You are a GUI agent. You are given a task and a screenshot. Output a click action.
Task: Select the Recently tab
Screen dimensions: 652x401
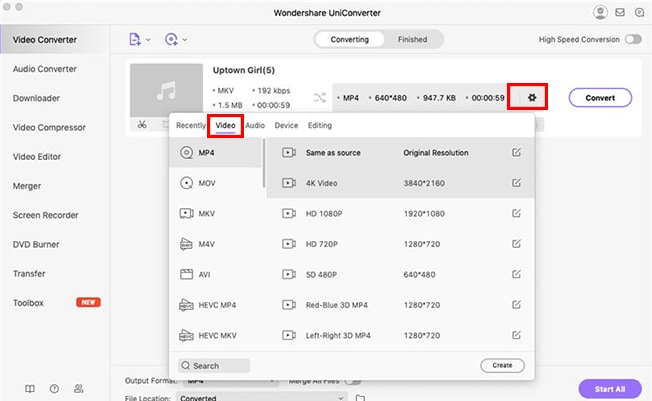click(x=190, y=125)
